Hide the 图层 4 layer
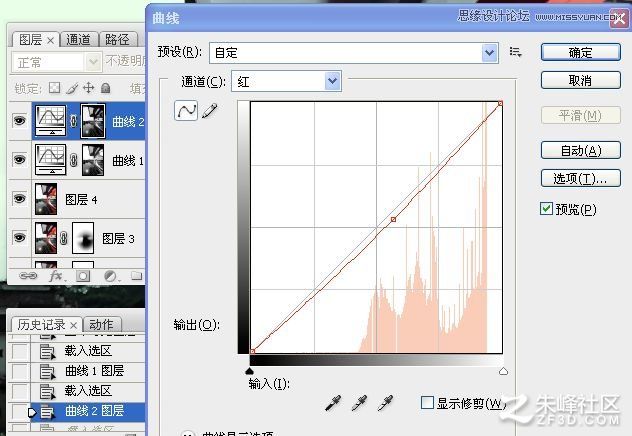The width and height of the screenshot is (632, 436). [x=19, y=199]
